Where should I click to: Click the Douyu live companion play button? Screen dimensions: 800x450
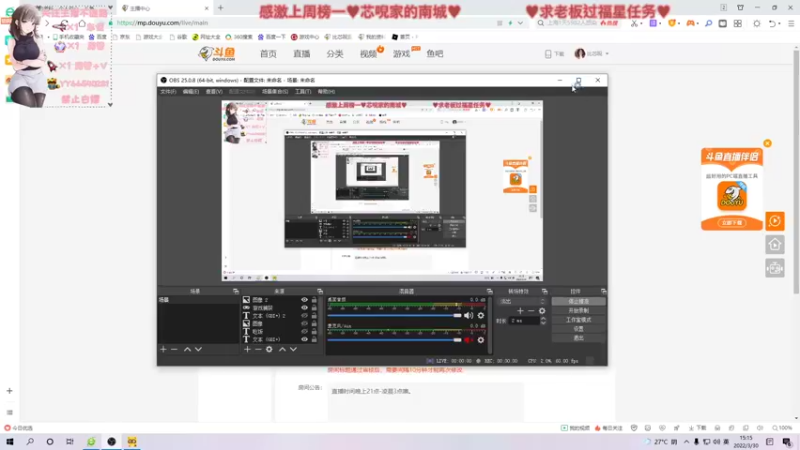(775, 221)
